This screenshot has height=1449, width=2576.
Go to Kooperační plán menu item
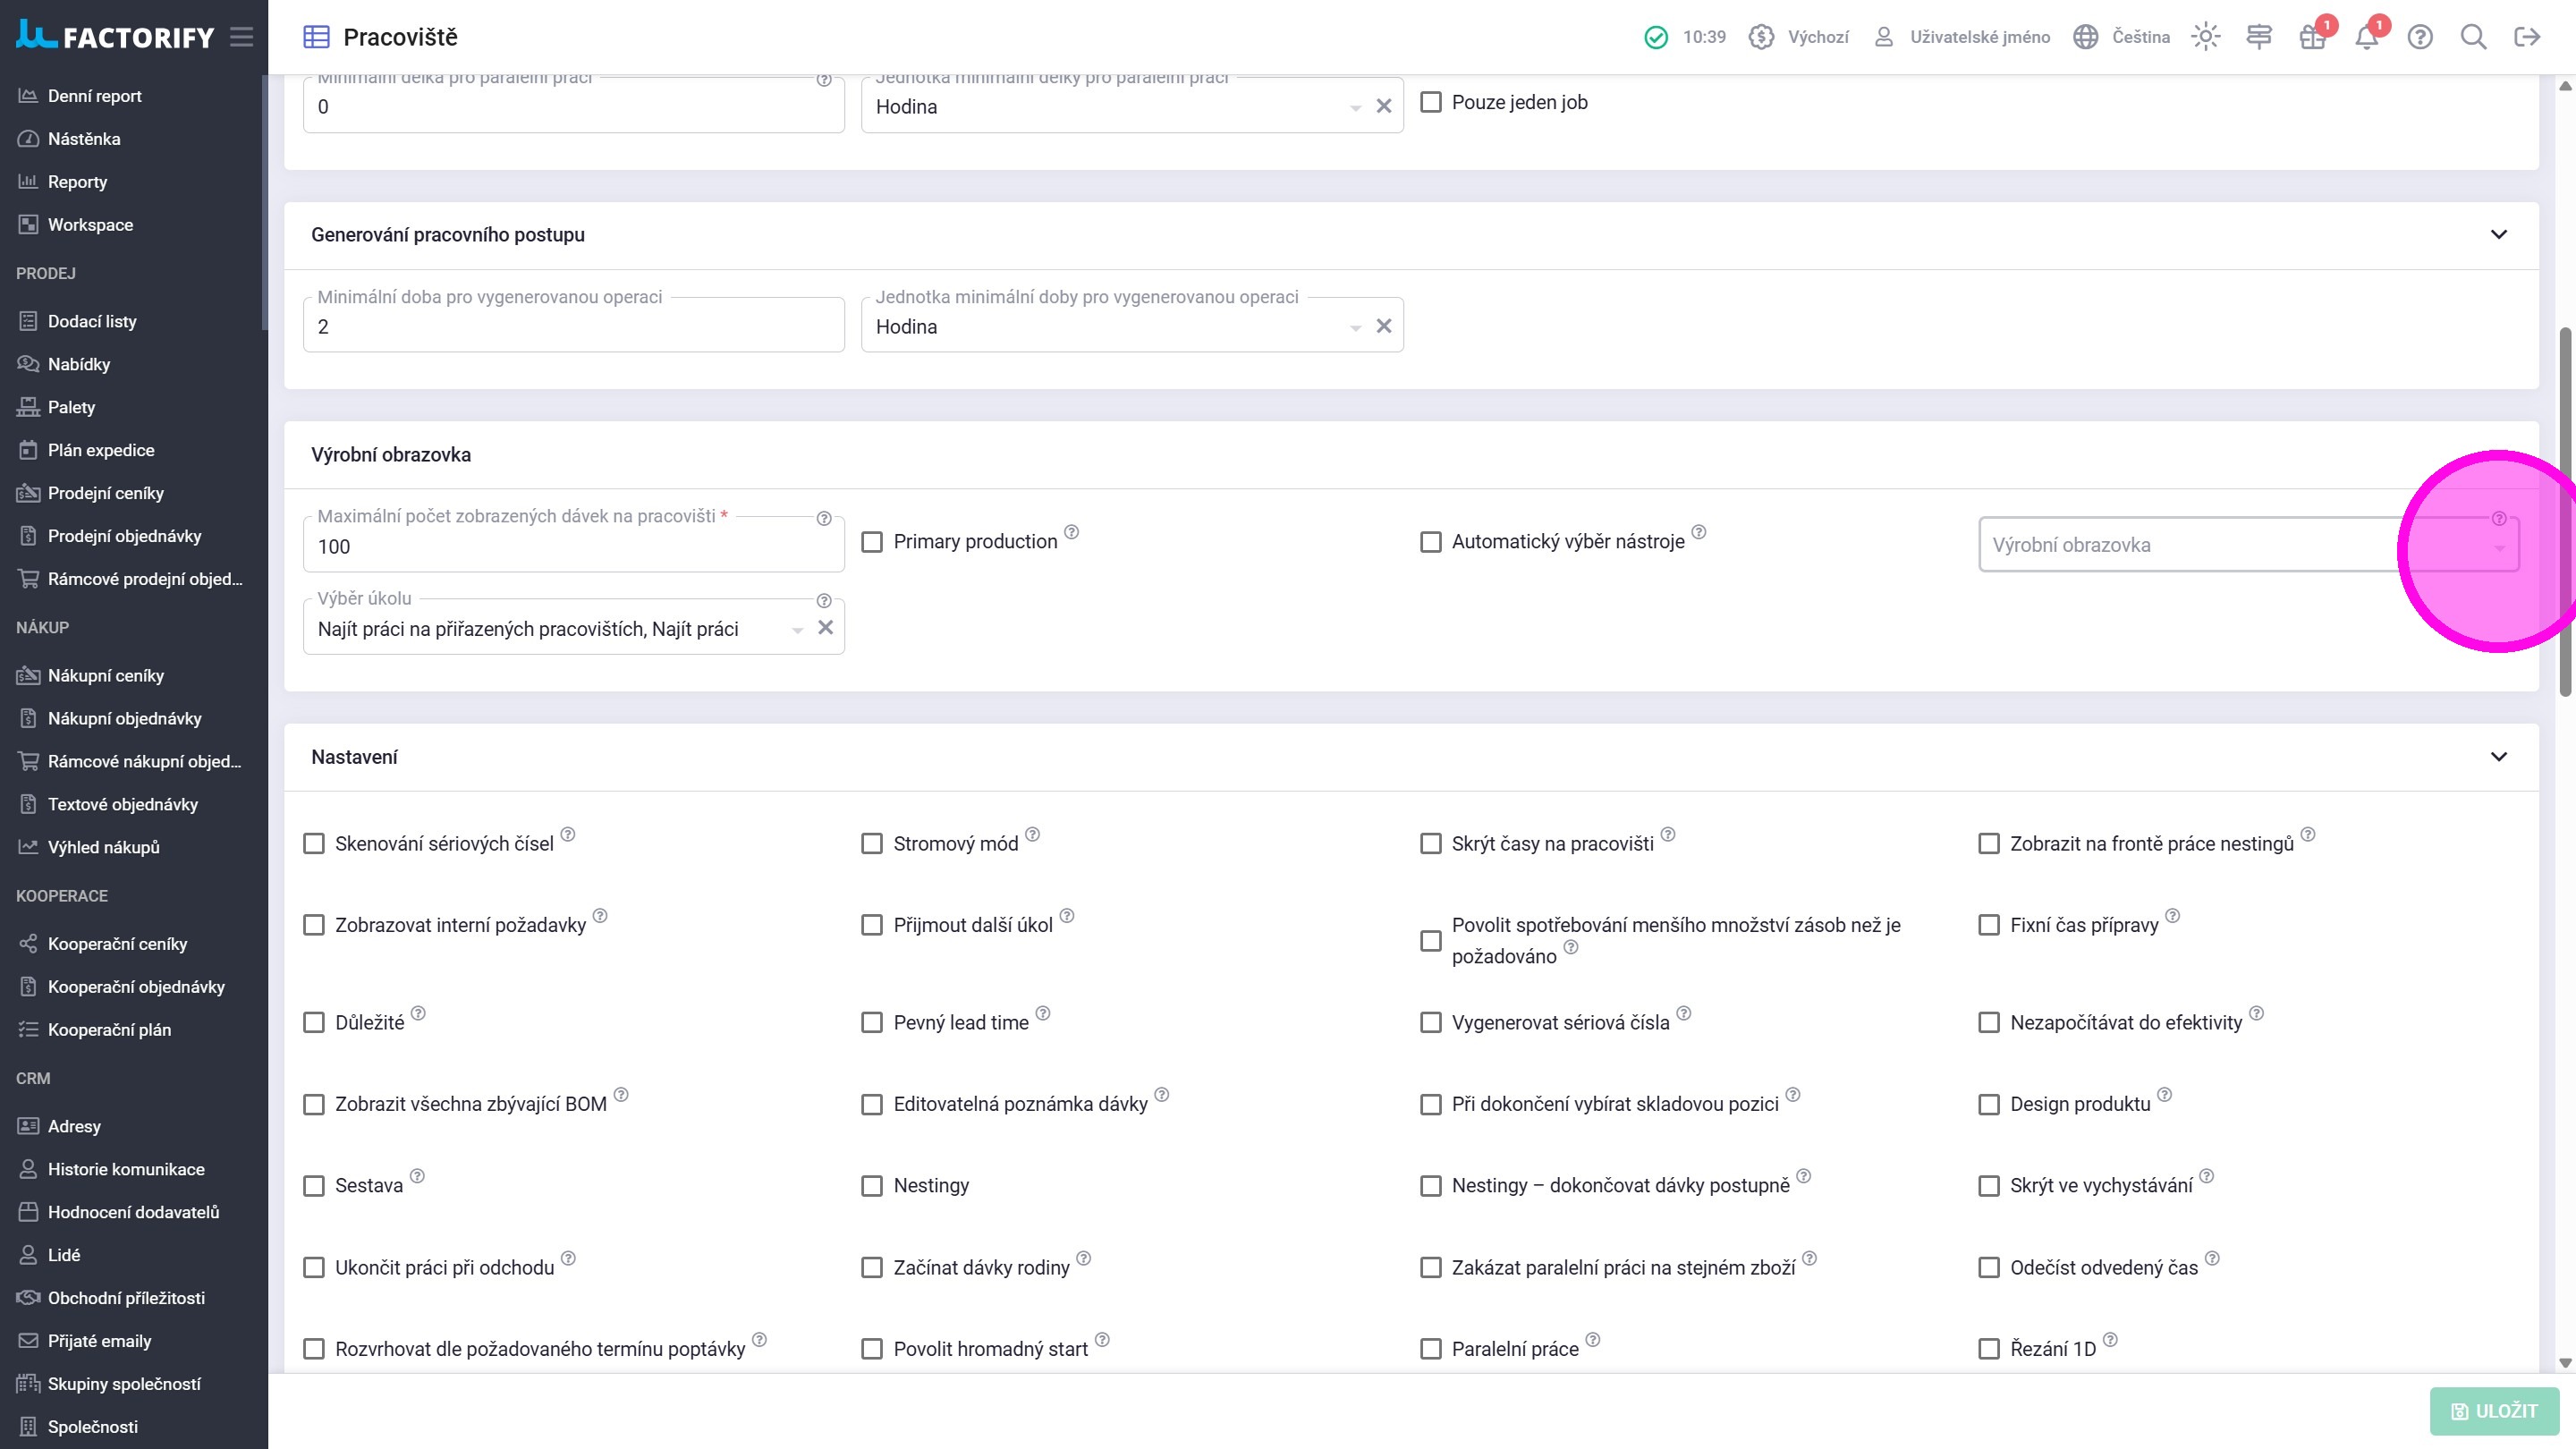tap(109, 1030)
